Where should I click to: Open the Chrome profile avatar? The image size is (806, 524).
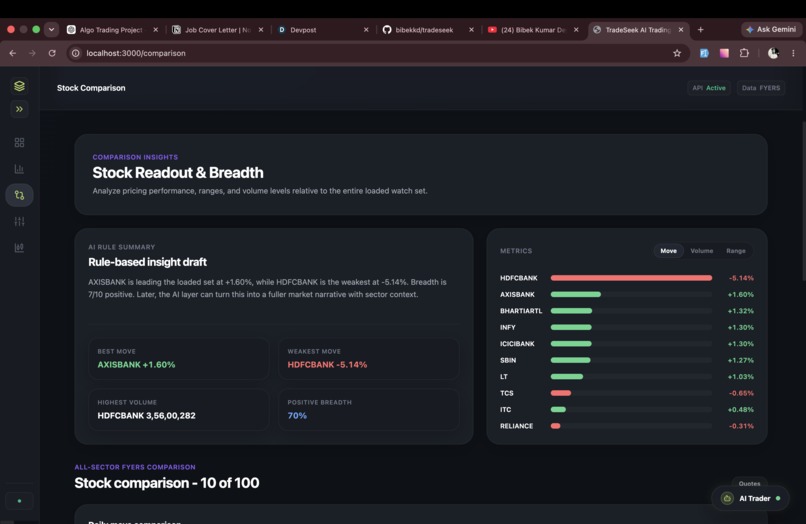click(x=773, y=53)
